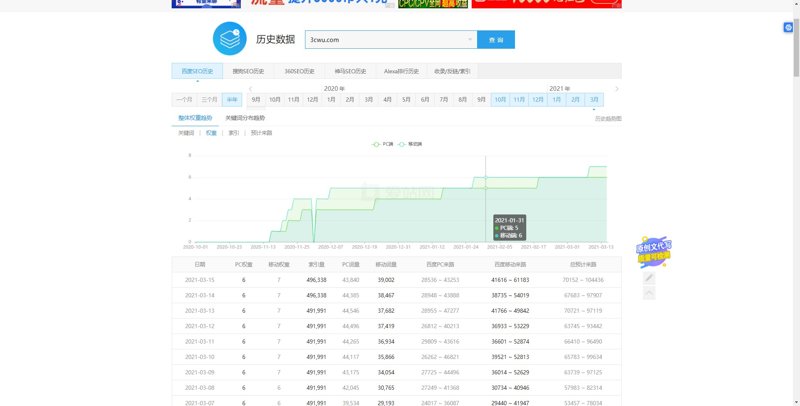The image size is (800, 406).
Task: Toggle the PC端 legend series marker
Action: click(x=381, y=144)
